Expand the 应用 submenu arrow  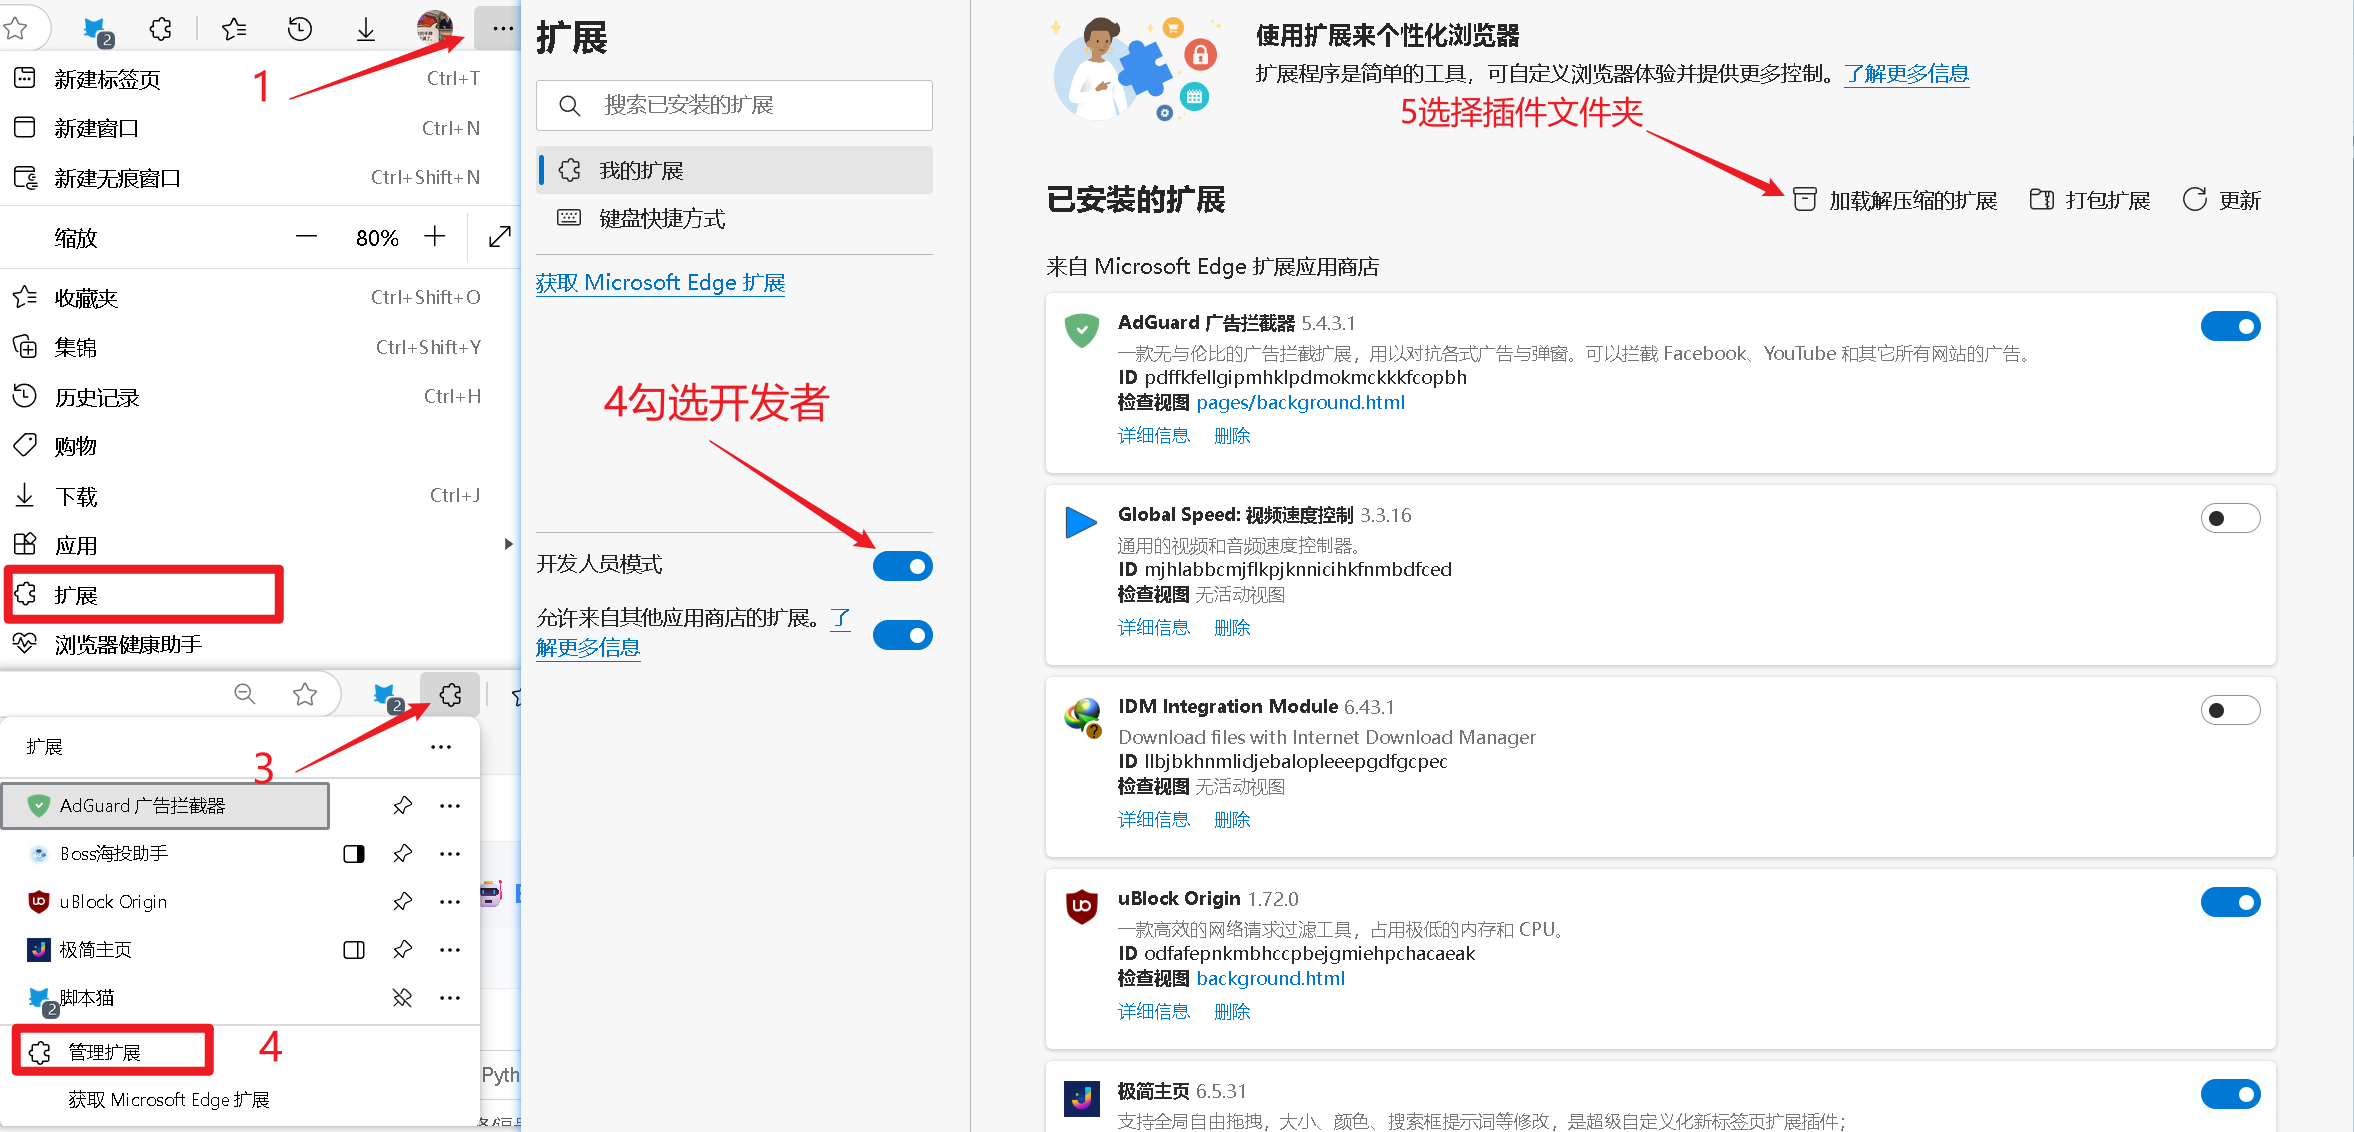508,545
